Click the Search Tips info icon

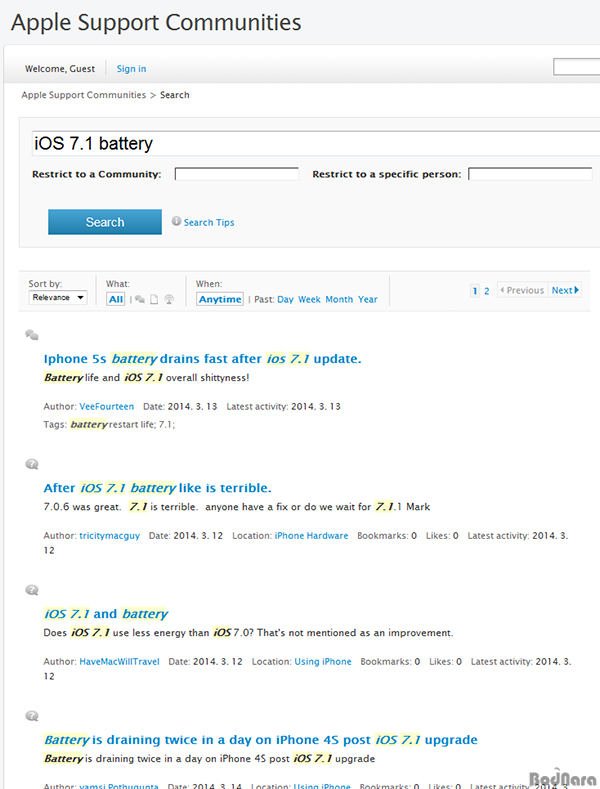[176, 221]
